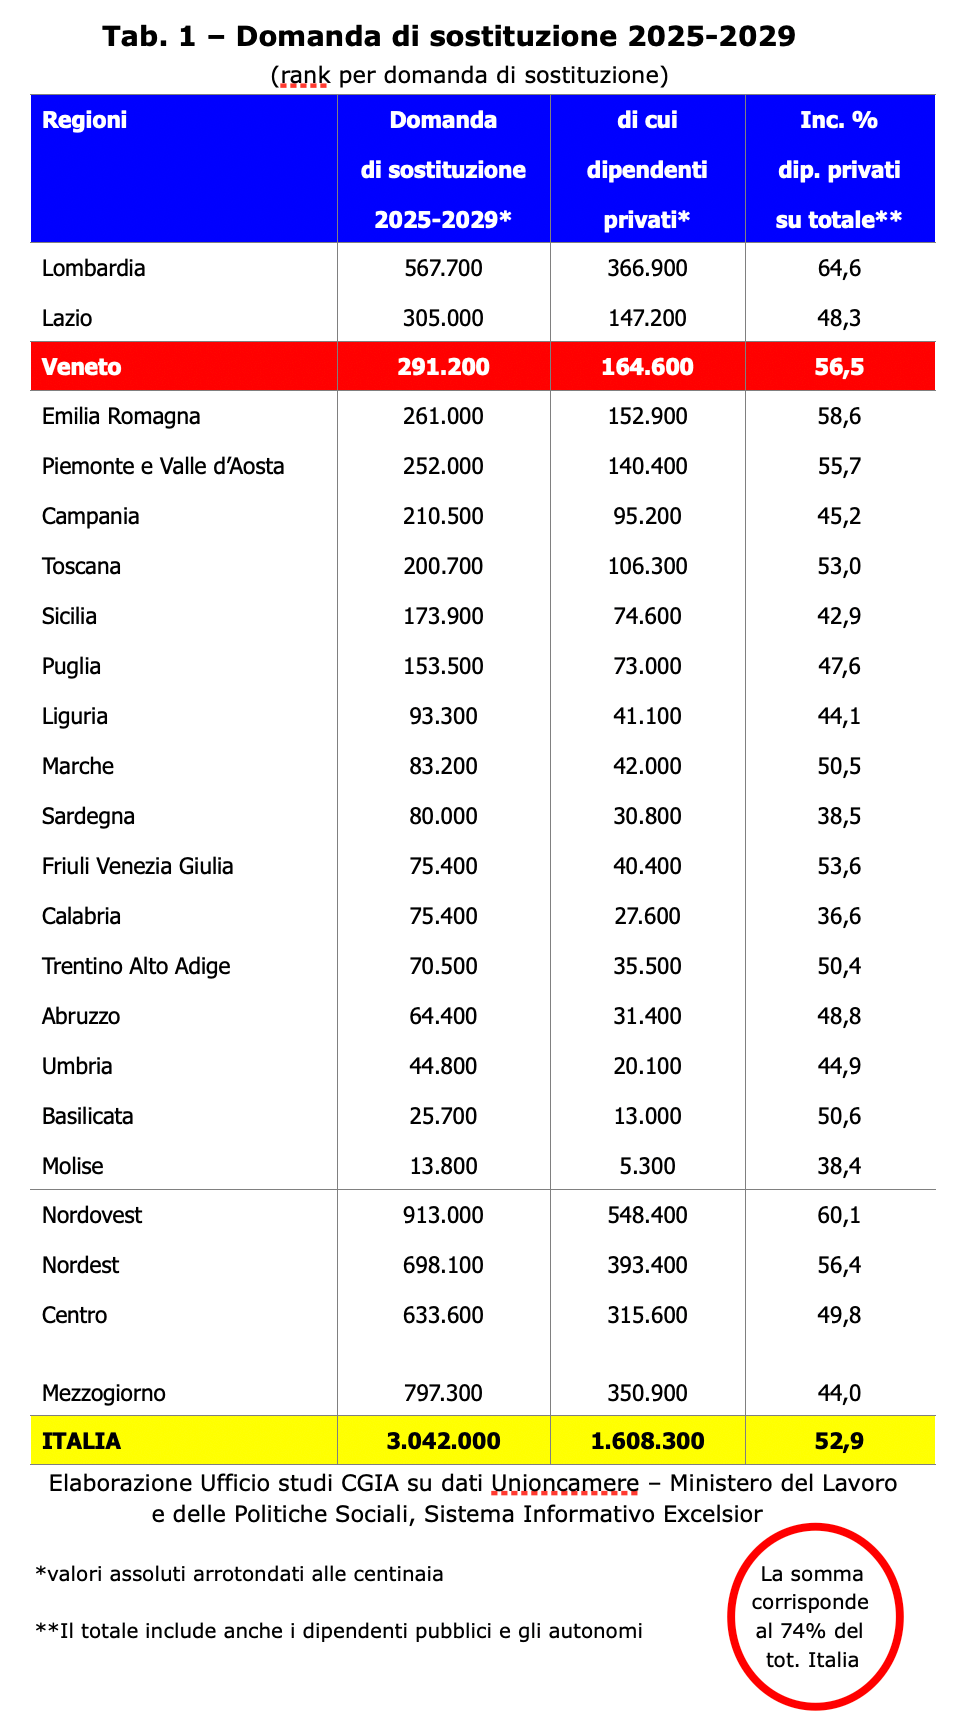Click the "Friuli Venezia Giulia" region name

pos(138,866)
